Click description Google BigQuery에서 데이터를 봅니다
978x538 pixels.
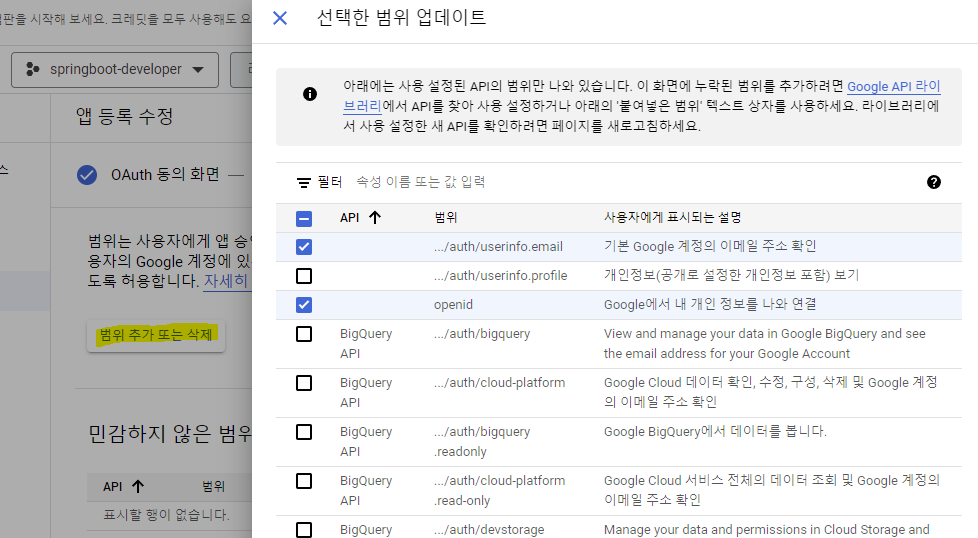[715, 431]
